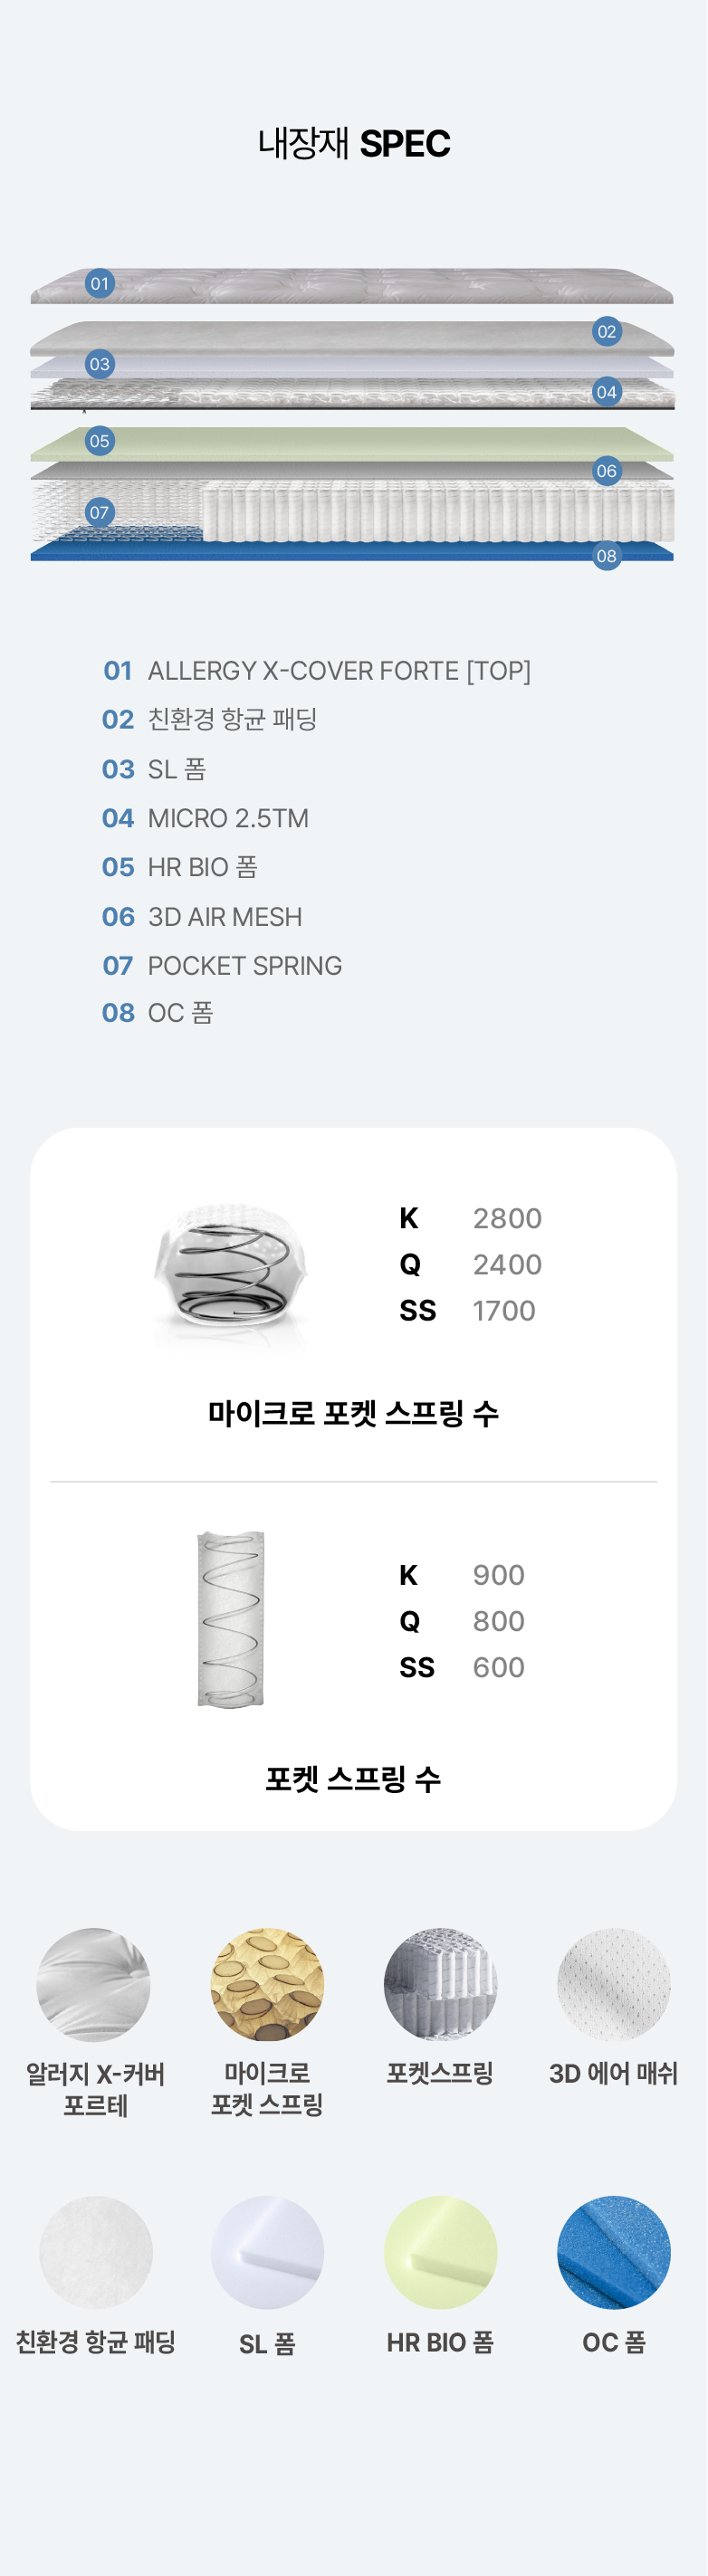Viewport: 708px width, 2576px height.
Task: Select the 03 badge on the mattress layers
Action: (x=99, y=364)
